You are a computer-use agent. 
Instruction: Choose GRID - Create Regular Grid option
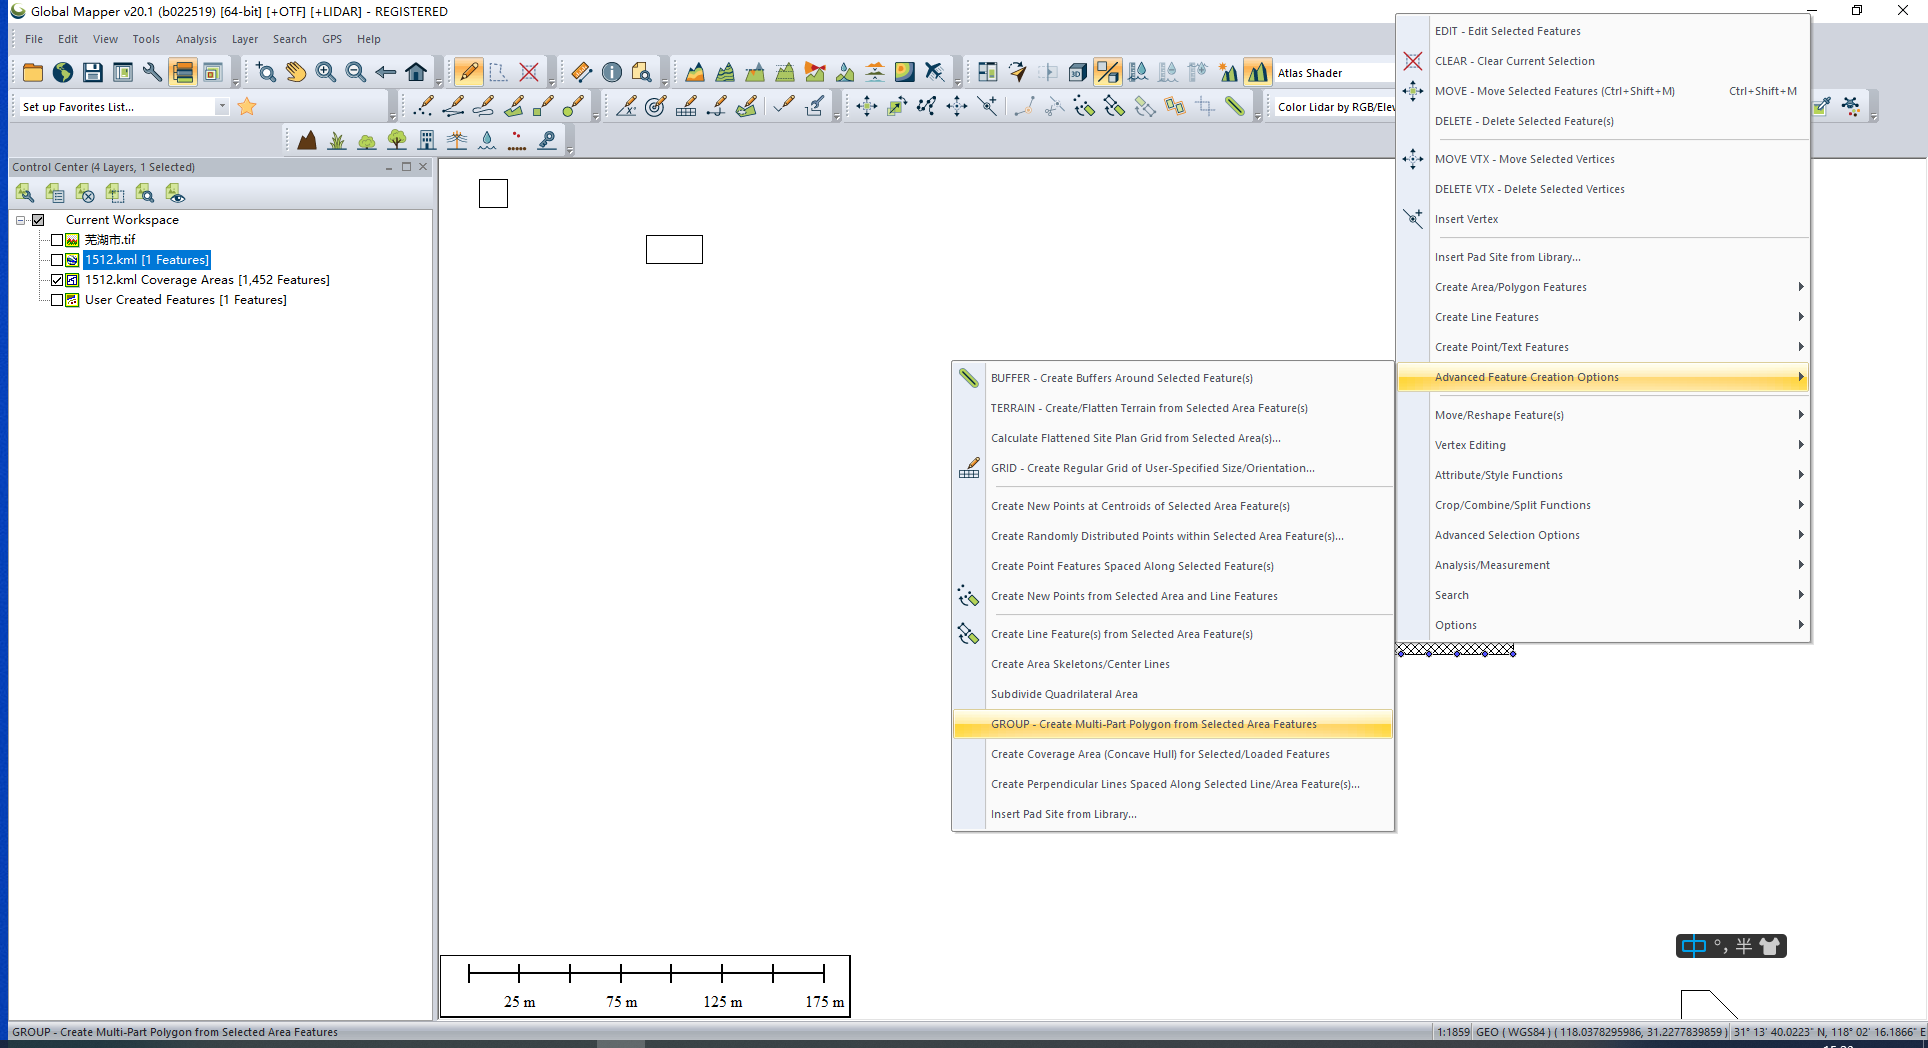[x=1173, y=468]
